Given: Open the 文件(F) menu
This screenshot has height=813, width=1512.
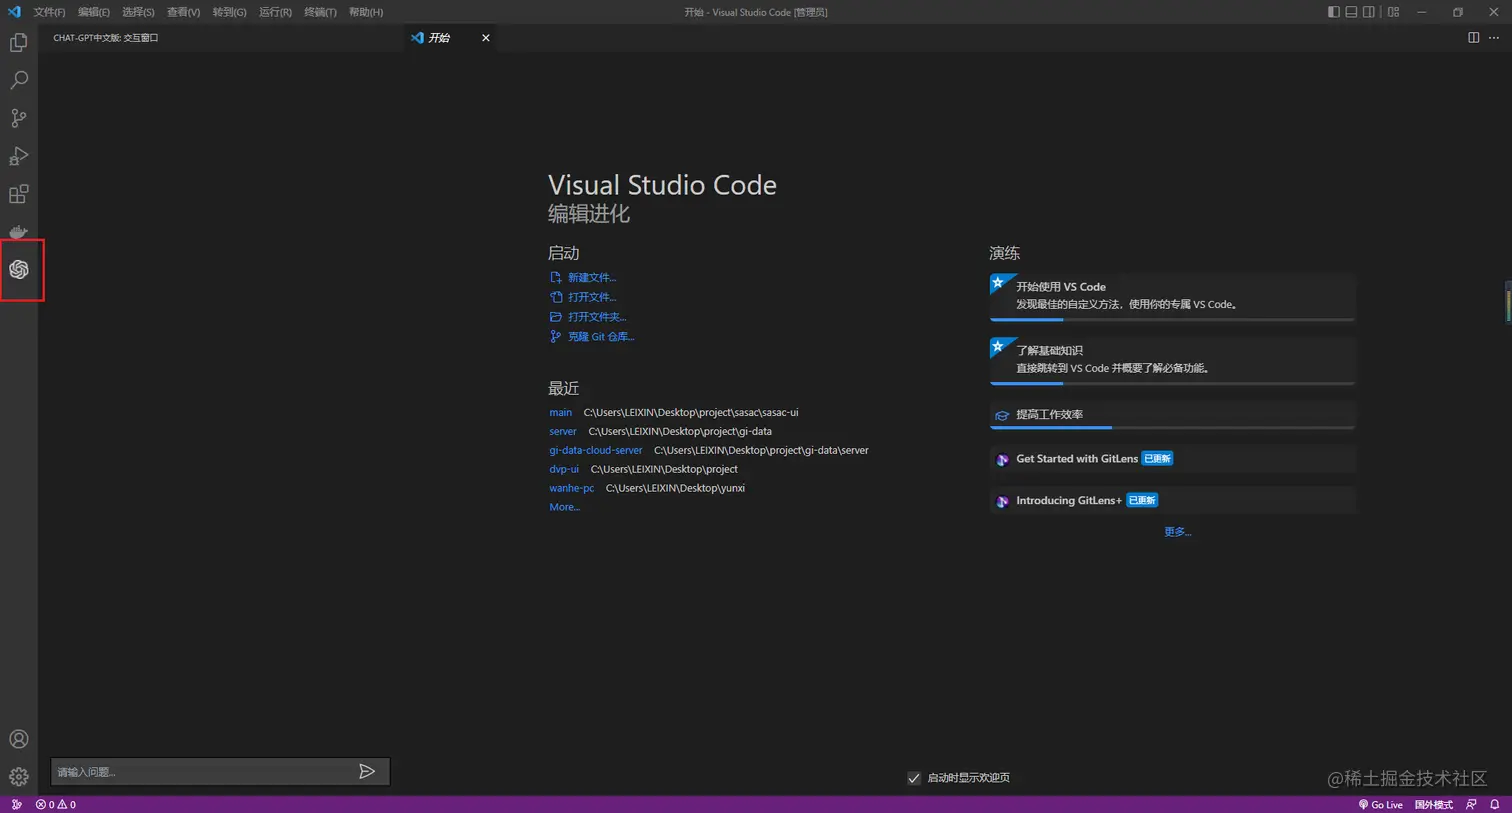Looking at the screenshot, I should click(x=49, y=12).
